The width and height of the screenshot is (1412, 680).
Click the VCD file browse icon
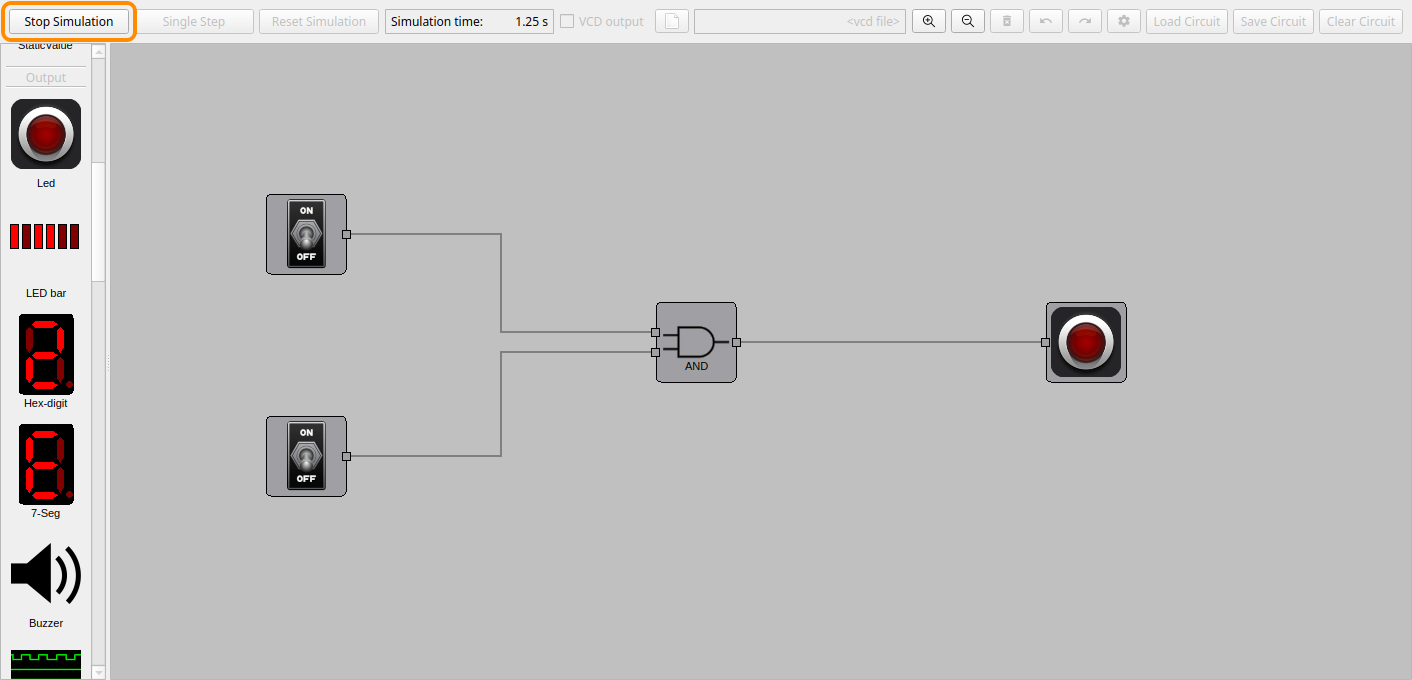pos(672,22)
